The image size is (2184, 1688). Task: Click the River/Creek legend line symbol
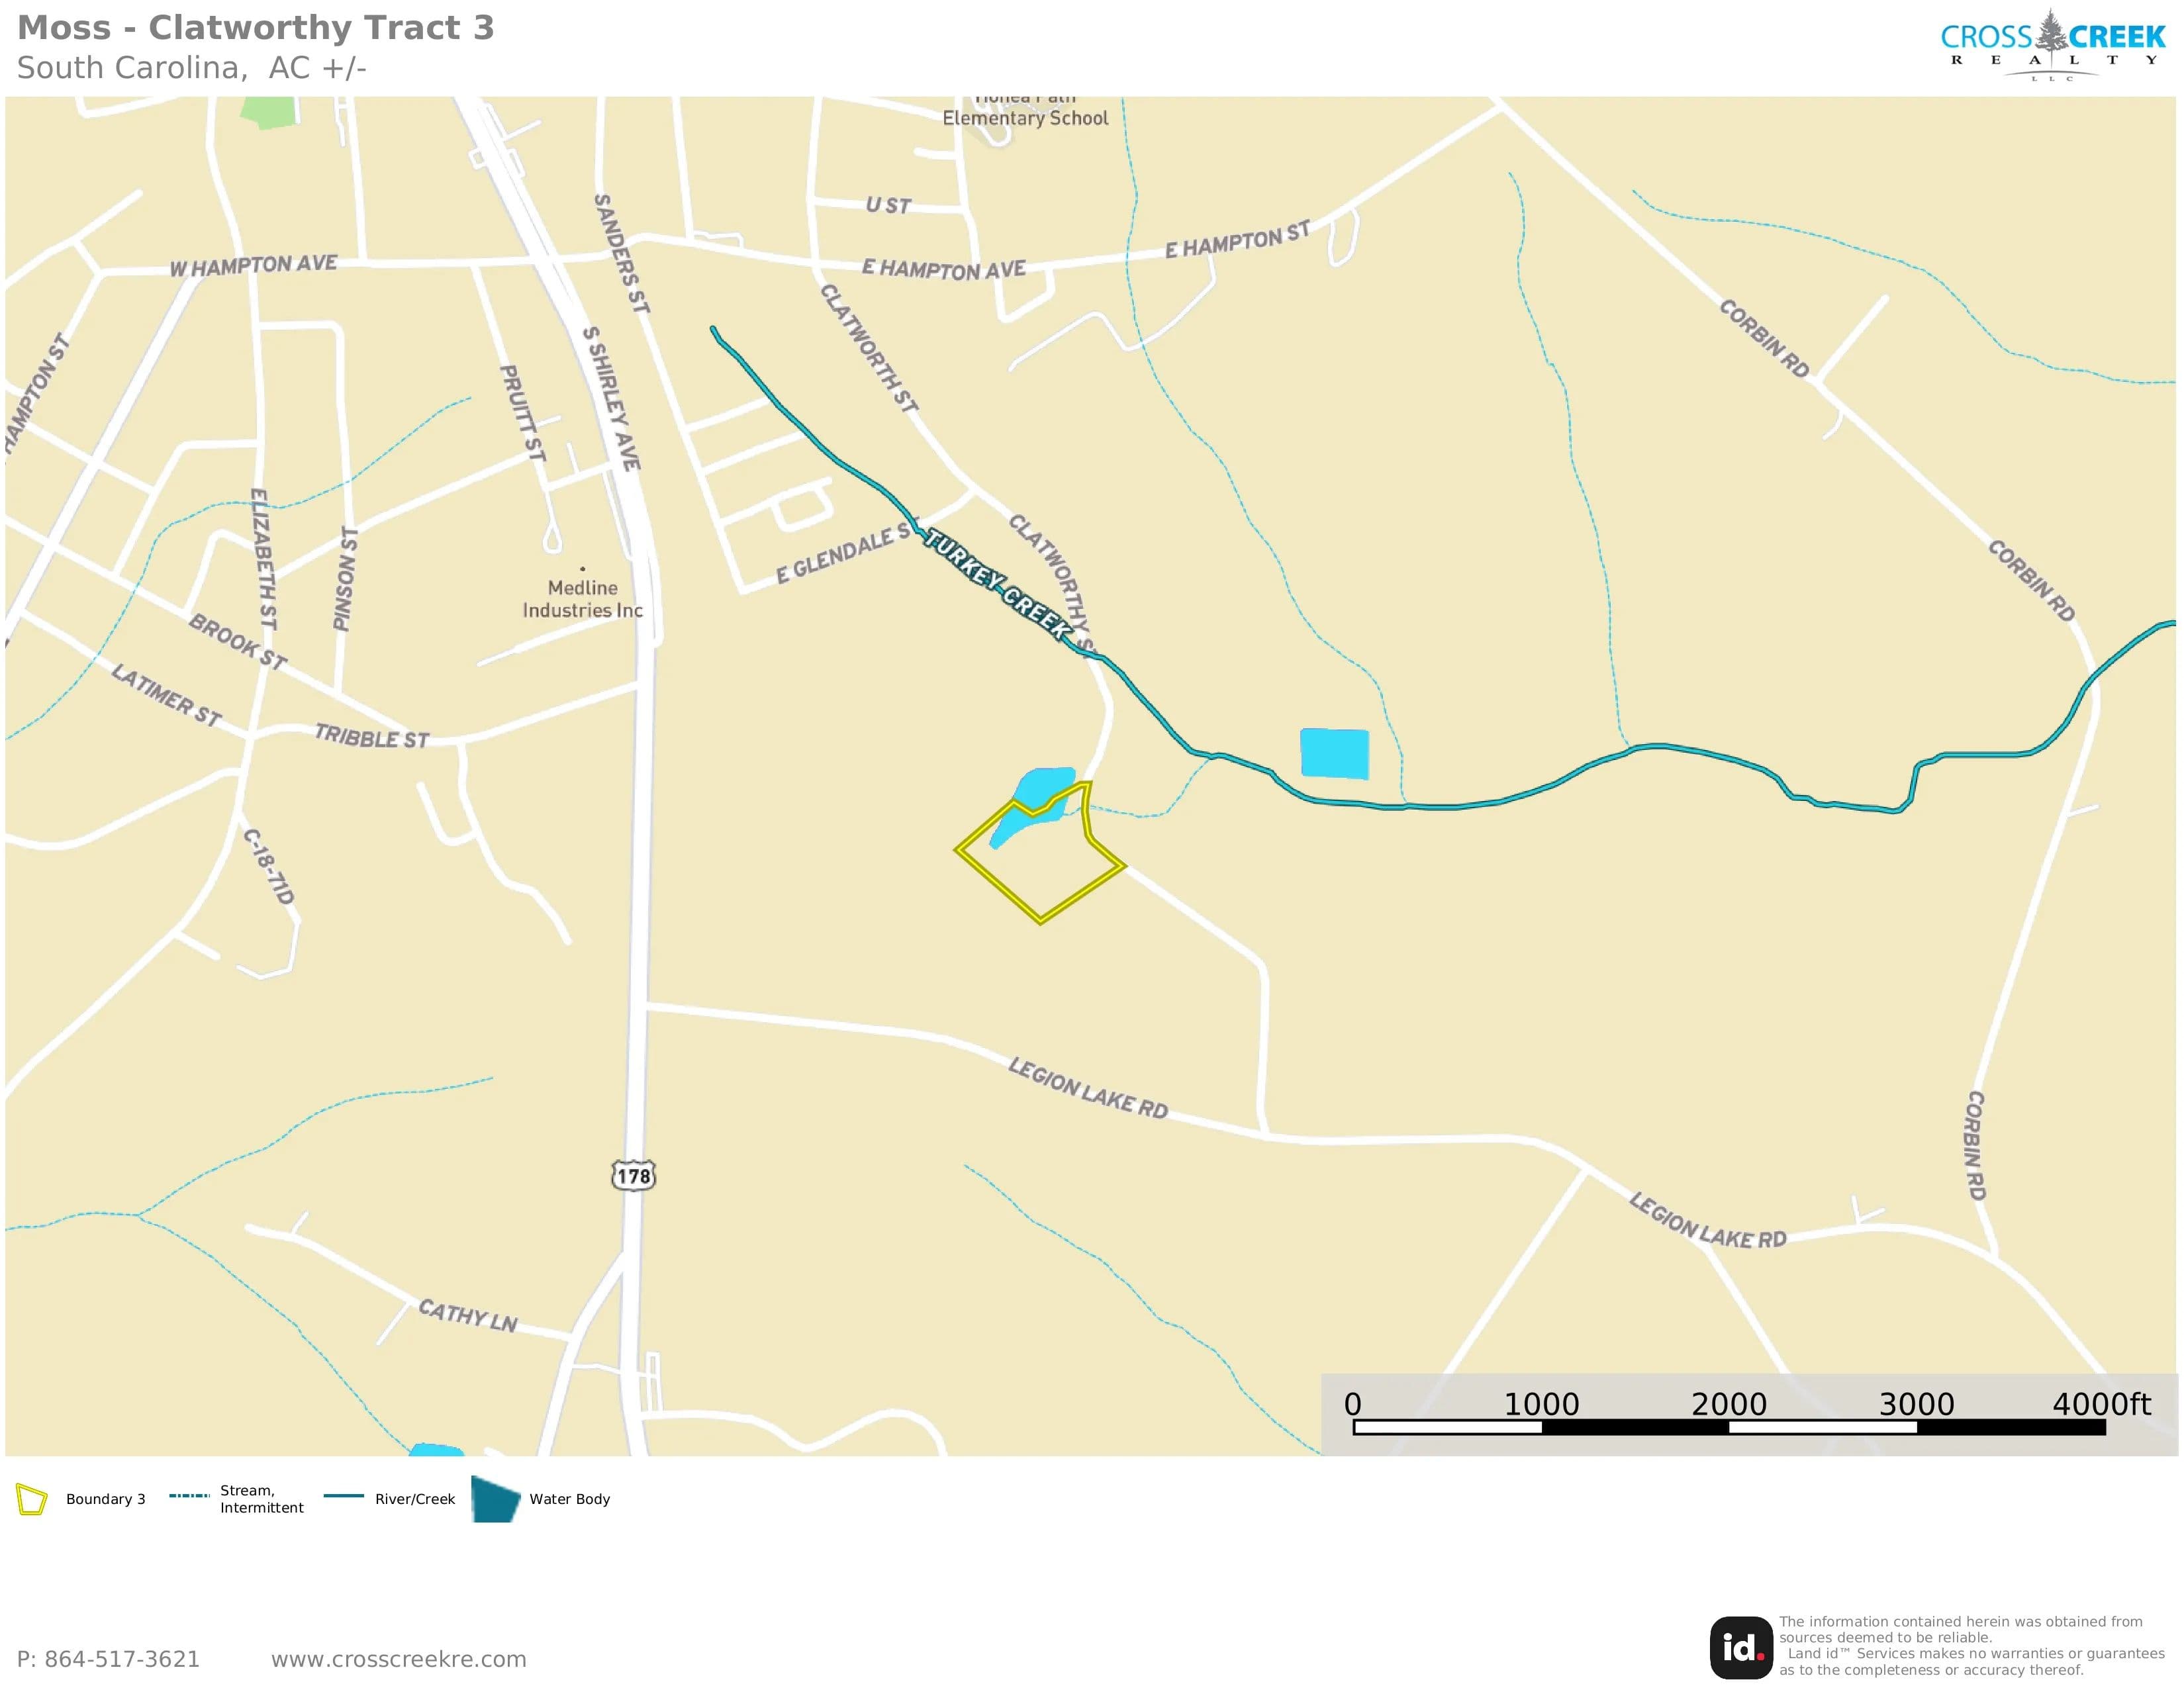(x=344, y=1496)
